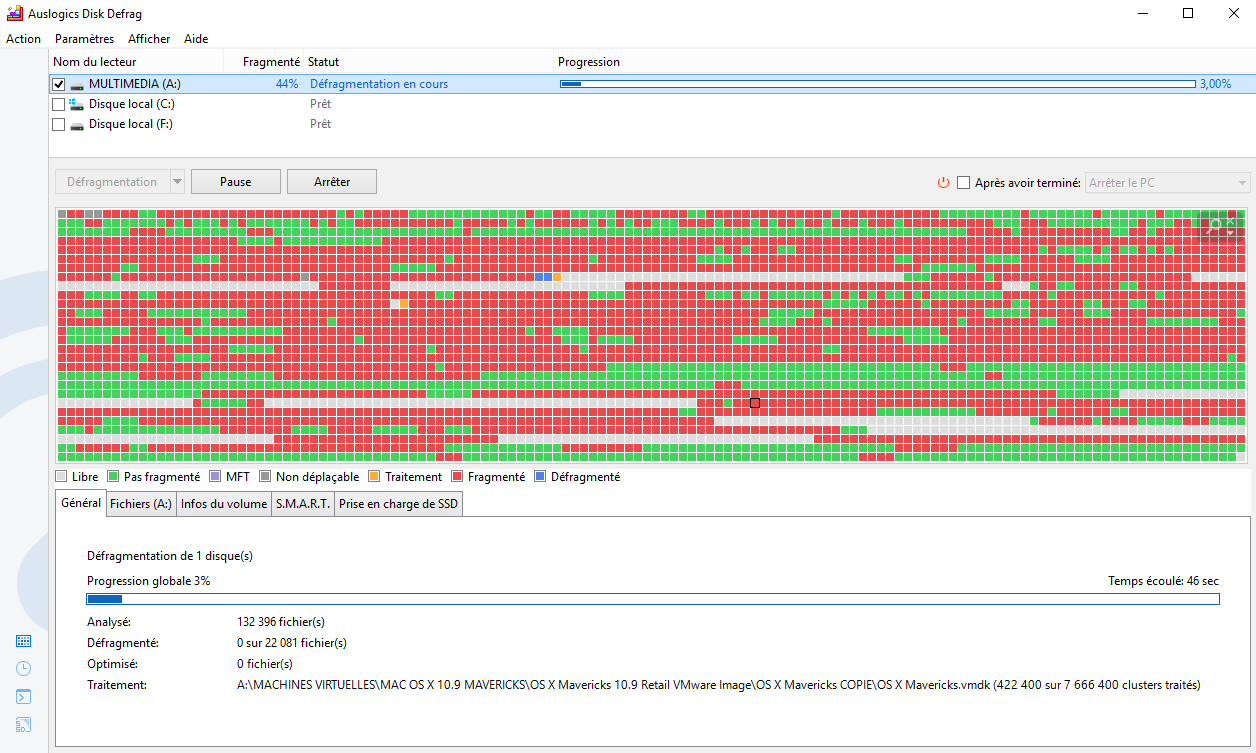Click the MULTIMEDIA (A:) drive progress bar
This screenshot has width=1256, height=753.
tap(877, 85)
